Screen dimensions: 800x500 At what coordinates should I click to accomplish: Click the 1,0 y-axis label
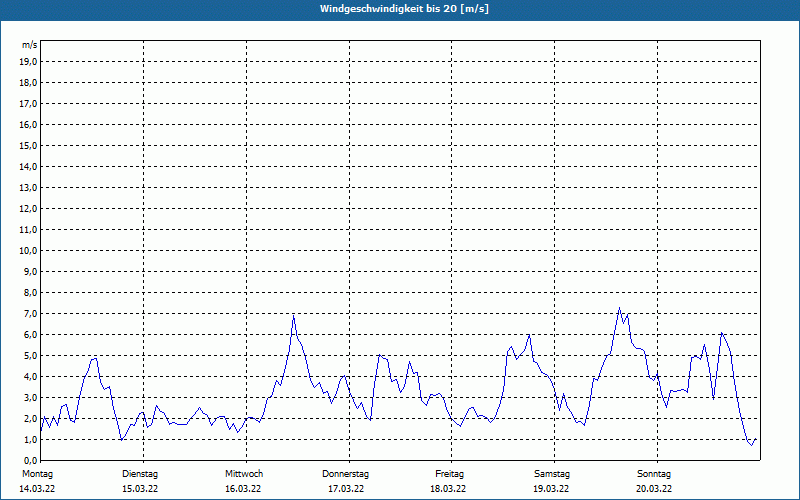30,440
